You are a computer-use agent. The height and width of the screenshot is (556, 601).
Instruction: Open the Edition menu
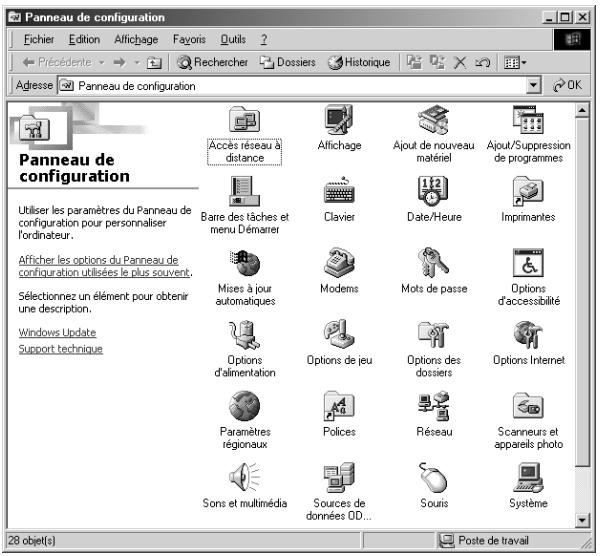84,39
